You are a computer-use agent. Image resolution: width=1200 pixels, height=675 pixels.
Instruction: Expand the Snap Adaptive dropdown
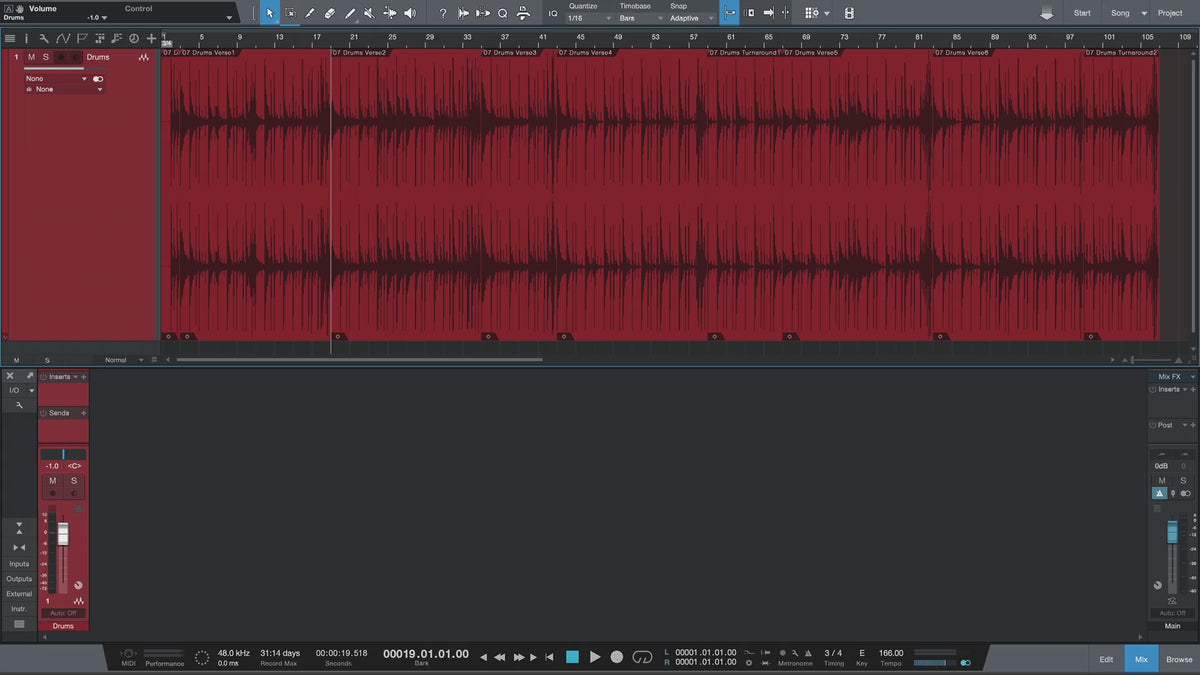692,18
